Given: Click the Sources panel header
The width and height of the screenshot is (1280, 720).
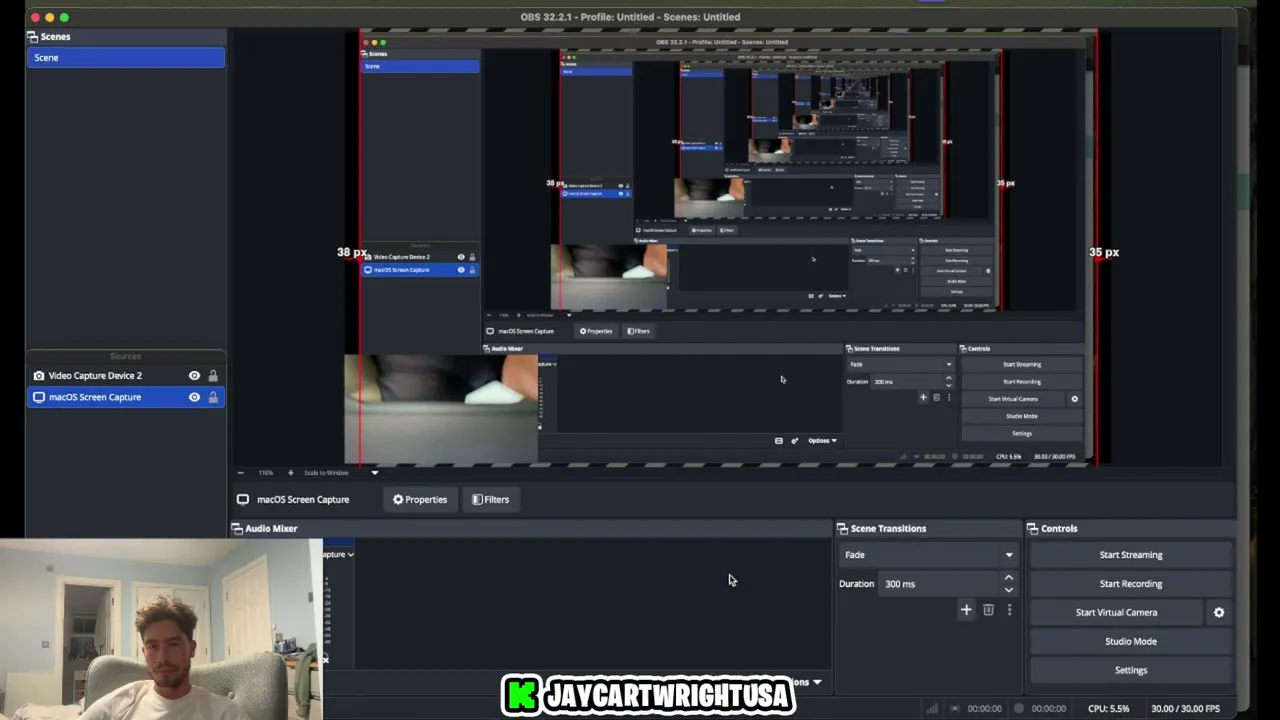Looking at the screenshot, I should click(x=126, y=356).
